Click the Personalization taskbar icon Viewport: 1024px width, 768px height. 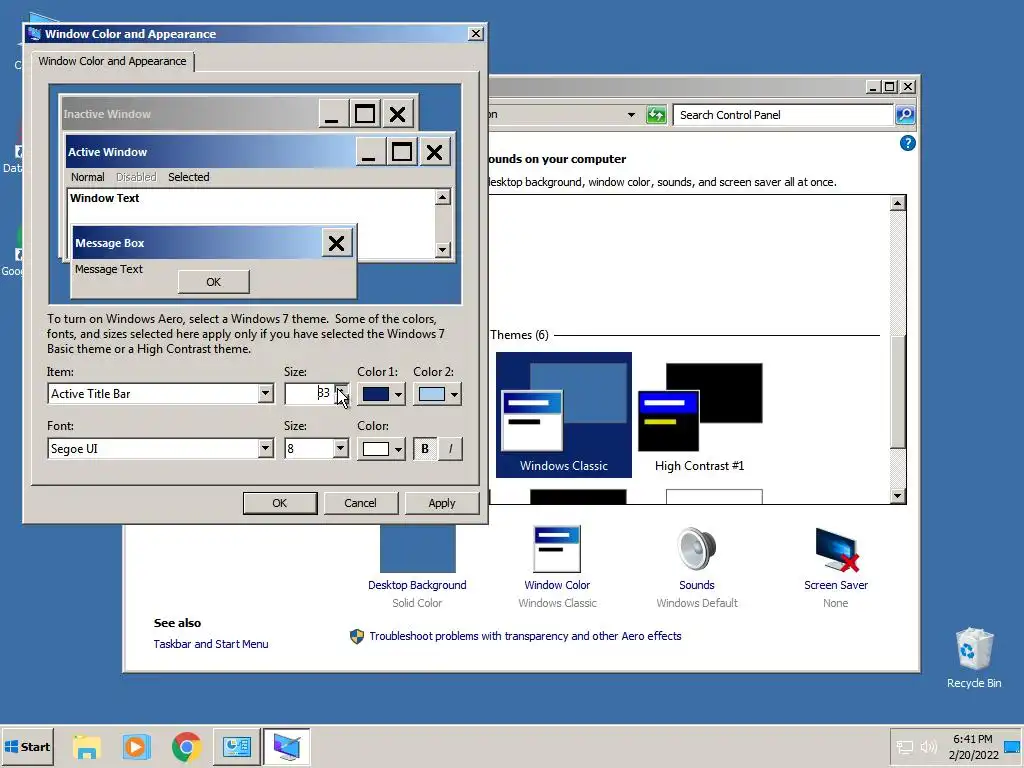coord(287,746)
